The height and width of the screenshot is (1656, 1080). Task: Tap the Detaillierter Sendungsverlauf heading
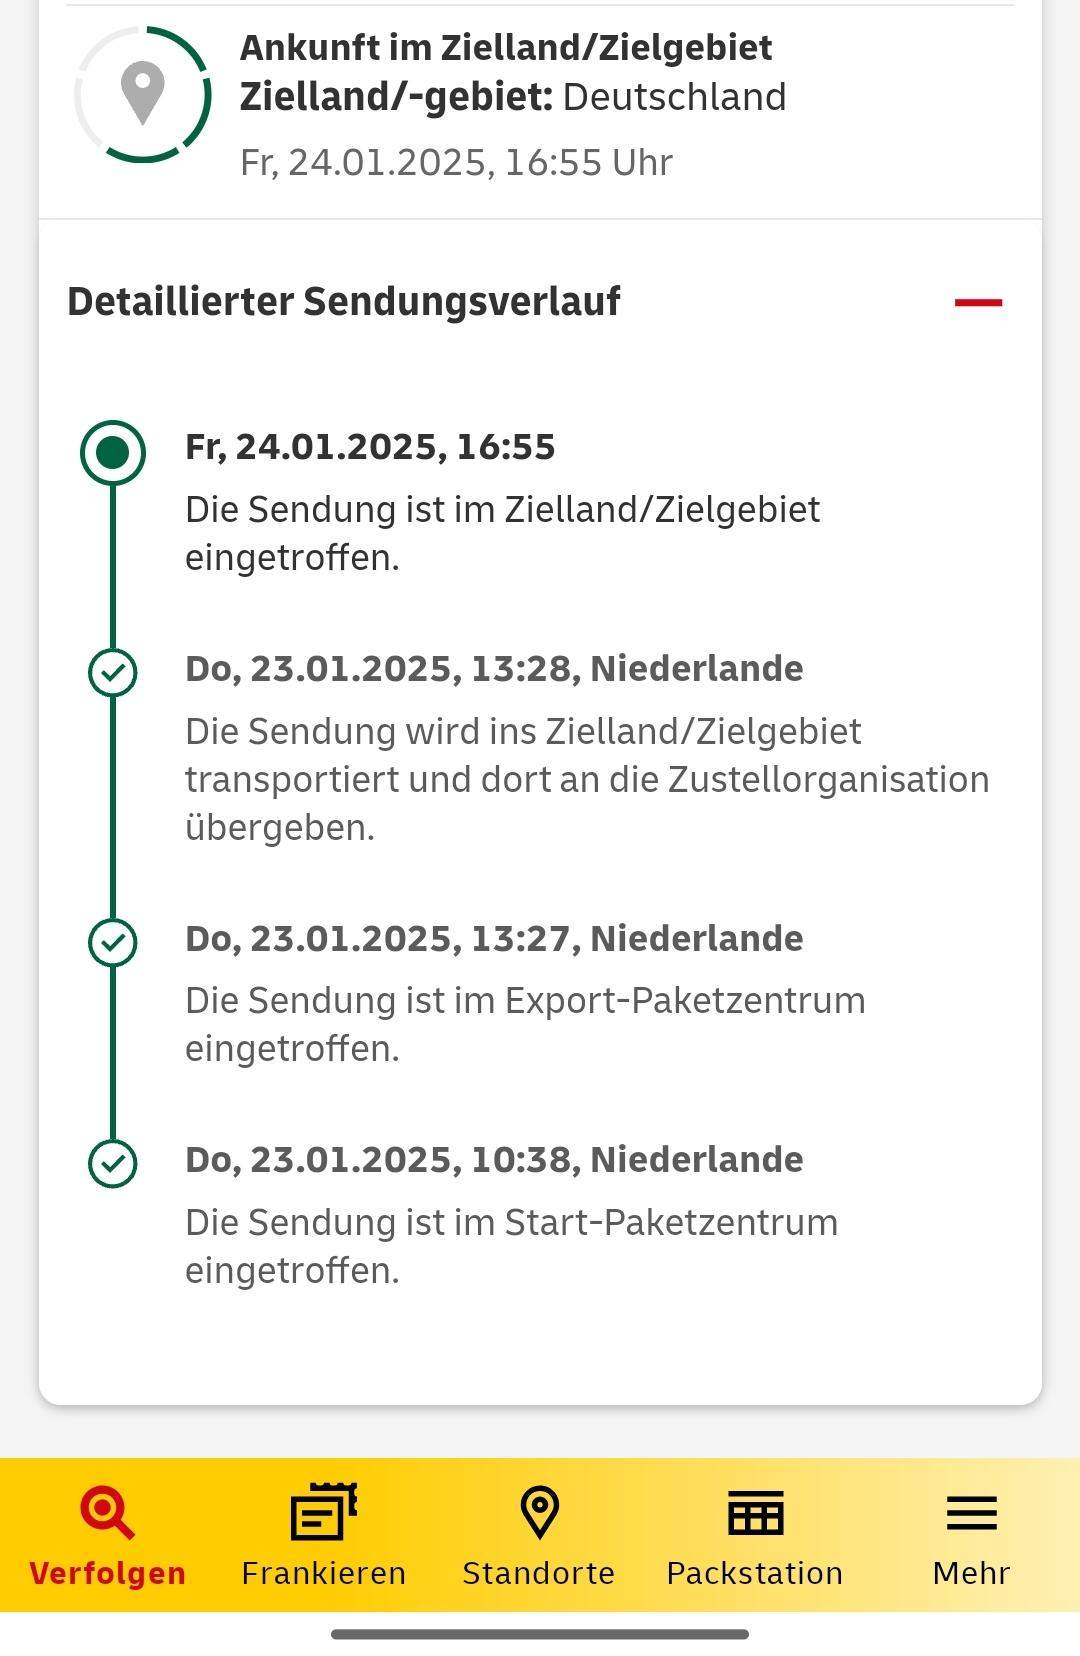(344, 301)
